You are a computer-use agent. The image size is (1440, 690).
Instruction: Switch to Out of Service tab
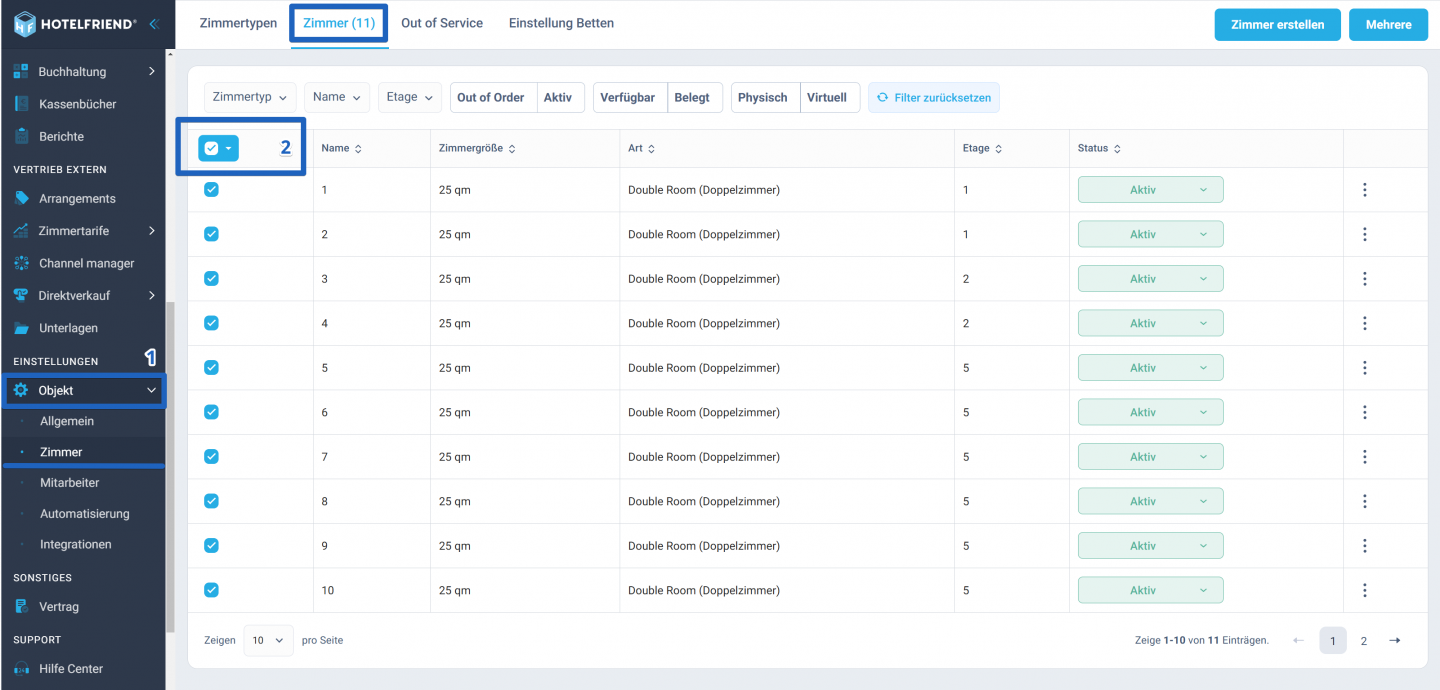tap(442, 23)
